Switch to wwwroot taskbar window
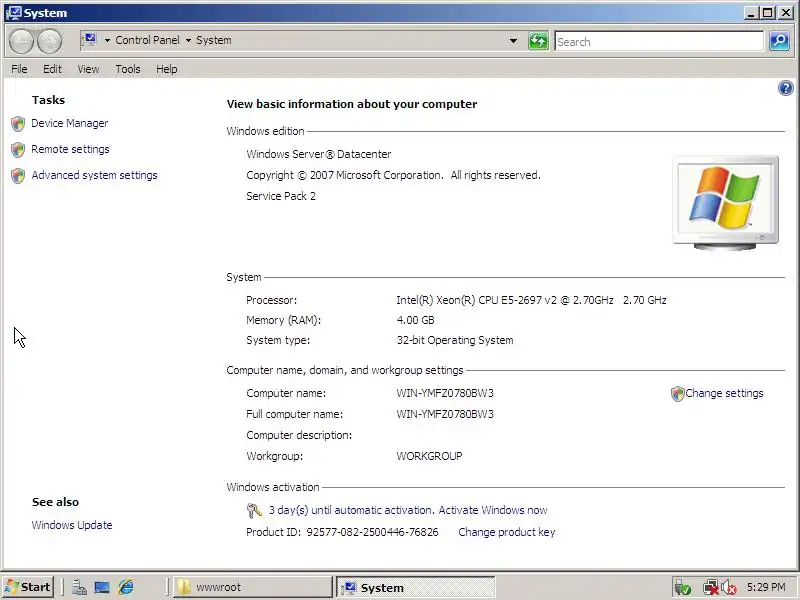Viewport: 800px width, 600px height. (253, 587)
